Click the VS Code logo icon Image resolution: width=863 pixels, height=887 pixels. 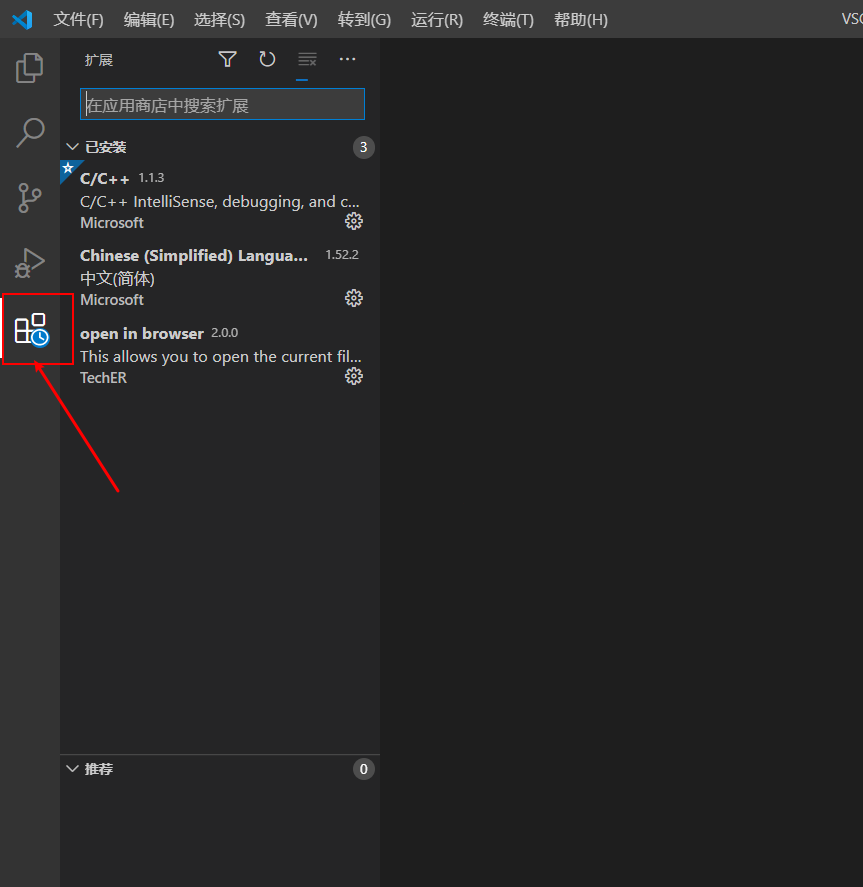pos(23,20)
